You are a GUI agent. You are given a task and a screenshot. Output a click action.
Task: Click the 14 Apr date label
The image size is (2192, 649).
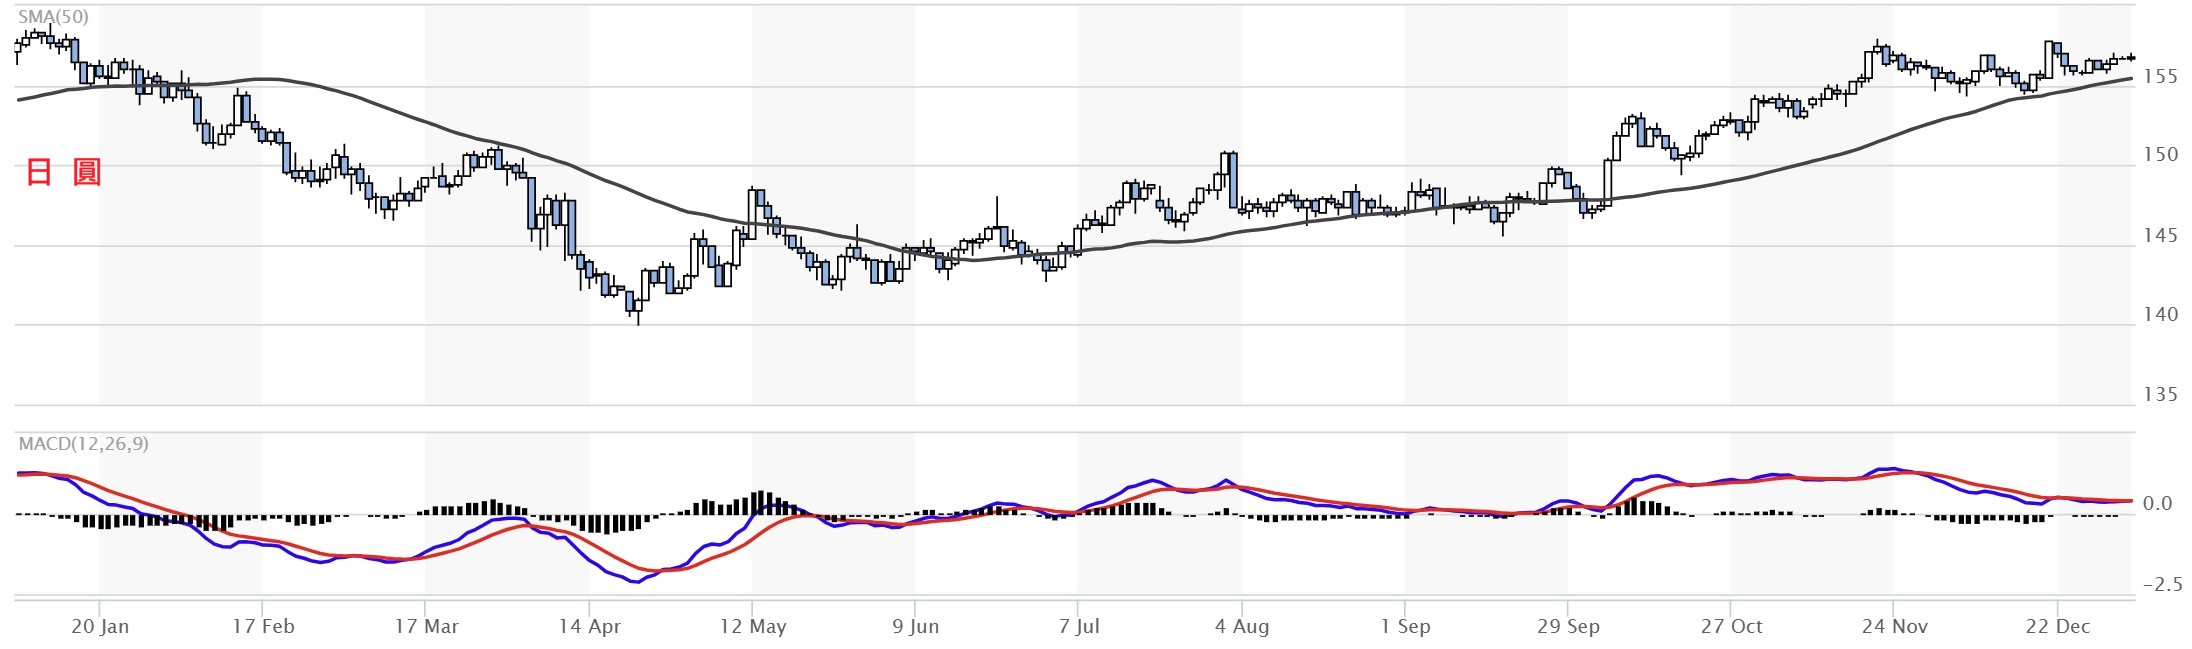pyautogui.click(x=589, y=626)
